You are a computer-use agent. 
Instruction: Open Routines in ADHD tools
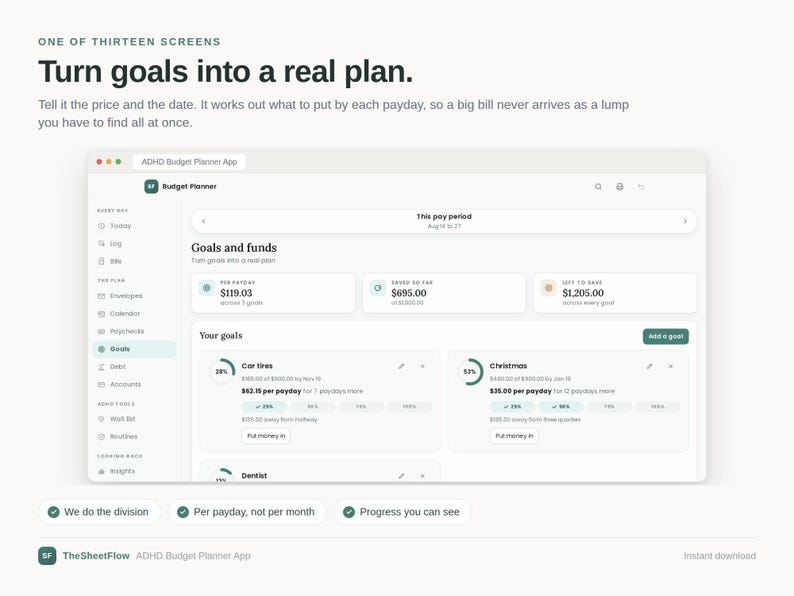point(134,436)
